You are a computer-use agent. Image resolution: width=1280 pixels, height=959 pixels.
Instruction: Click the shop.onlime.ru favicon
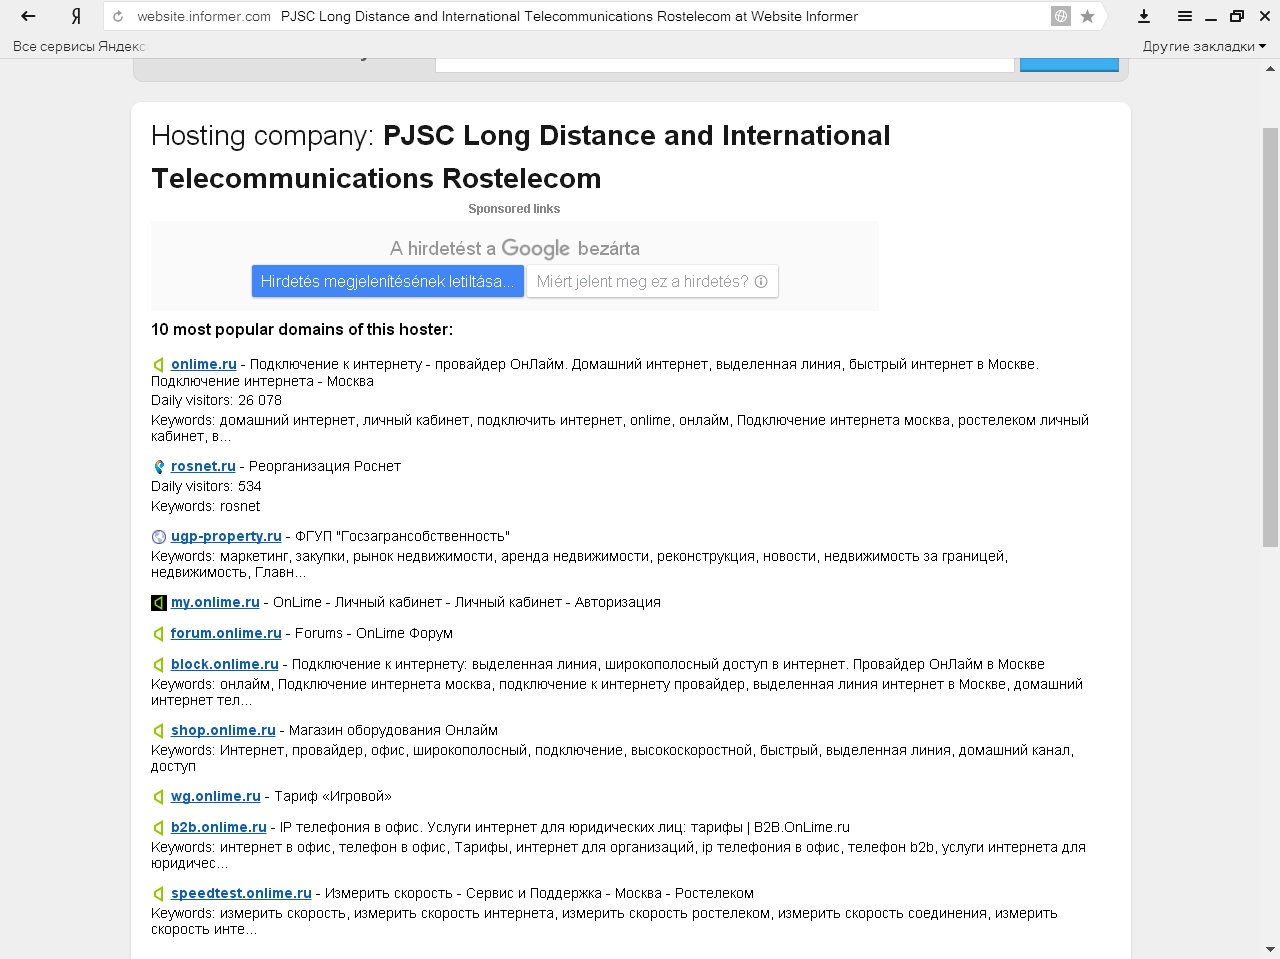(x=158, y=731)
